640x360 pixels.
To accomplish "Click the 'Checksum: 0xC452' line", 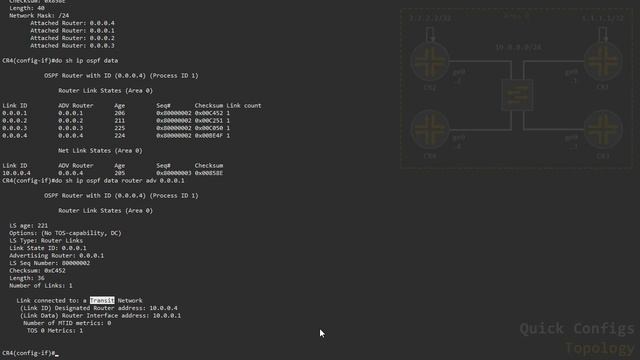I will tap(38, 271).
